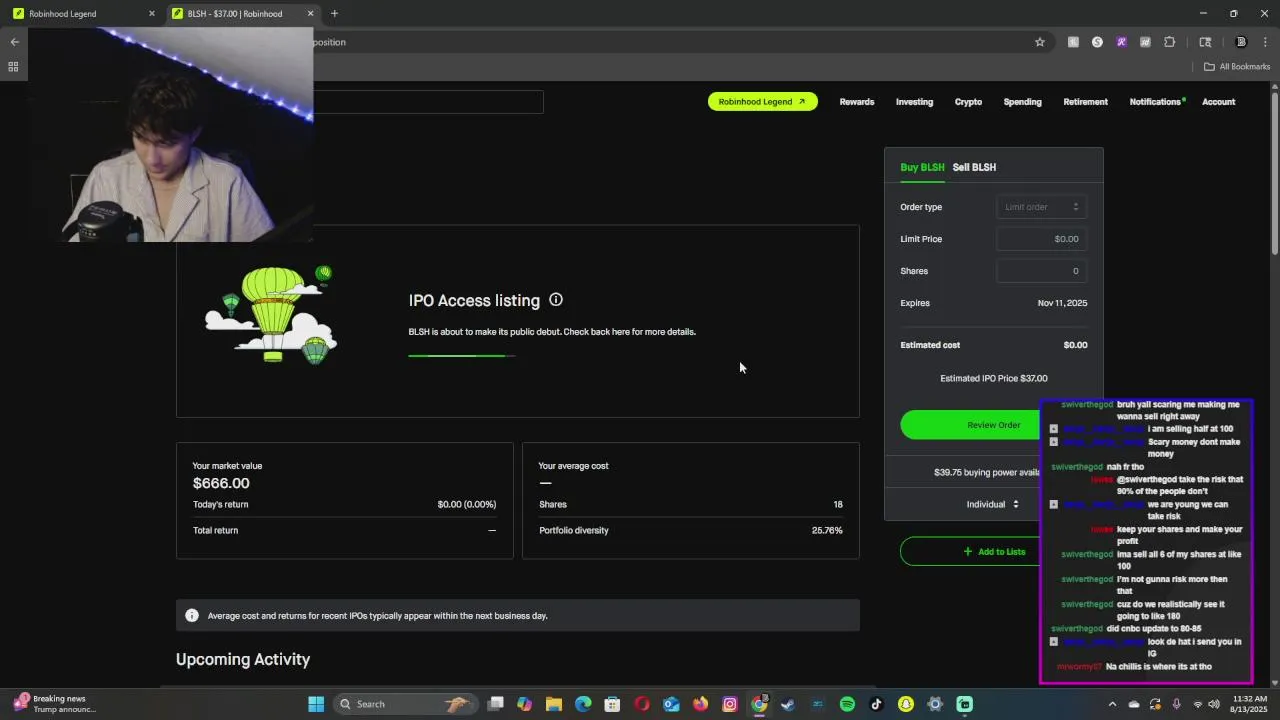
Task: Open the Chrome extensions puzzle icon
Action: pos(1169,42)
